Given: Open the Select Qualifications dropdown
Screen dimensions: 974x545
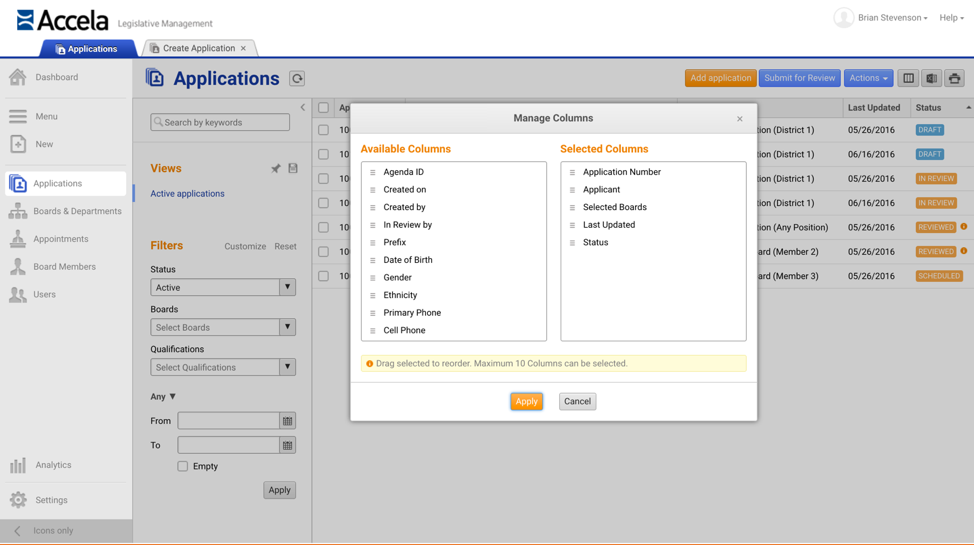Looking at the screenshot, I should pyautogui.click(x=223, y=367).
